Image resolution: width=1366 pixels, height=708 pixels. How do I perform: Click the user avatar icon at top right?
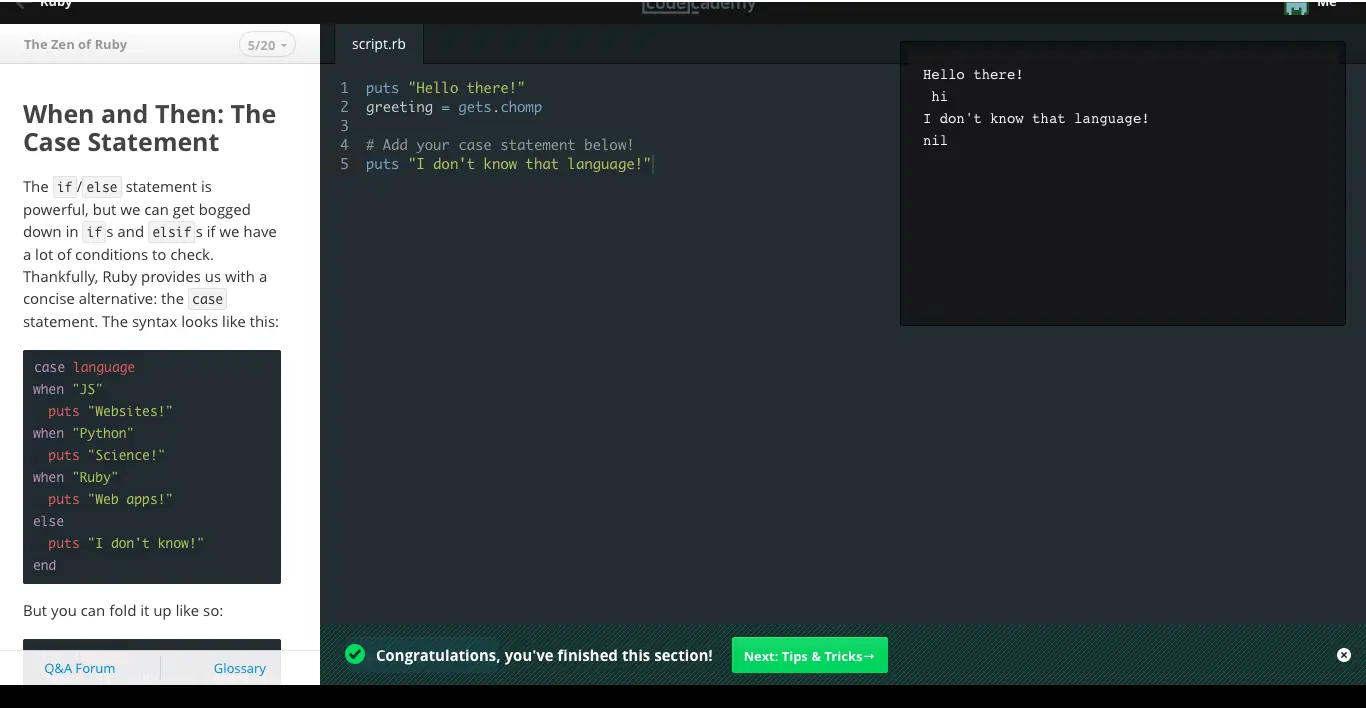click(x=1296, y=6)
